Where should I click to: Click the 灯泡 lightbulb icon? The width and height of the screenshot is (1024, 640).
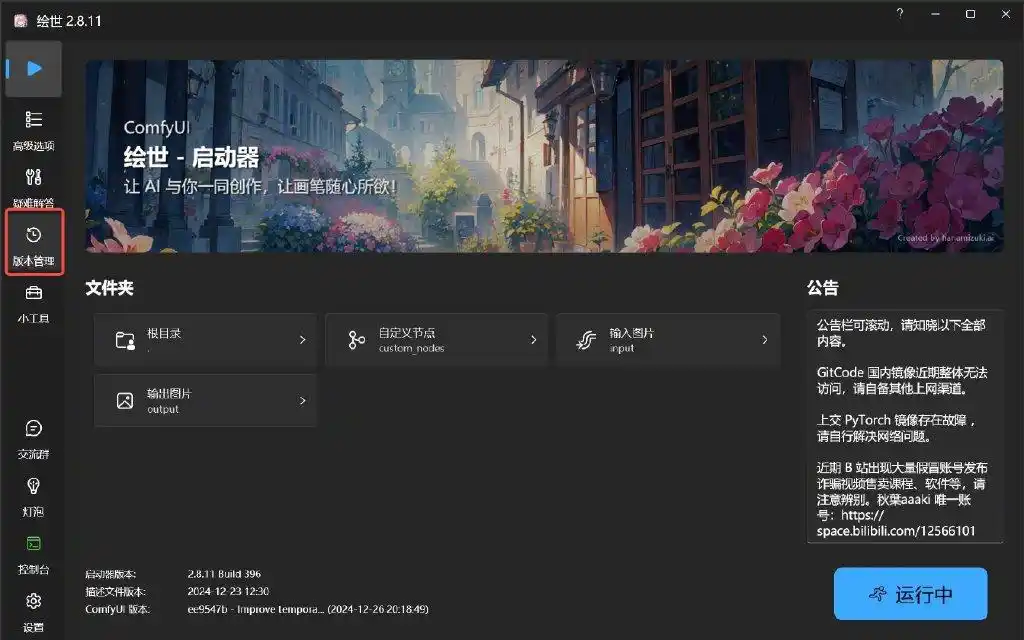[34, 495]
